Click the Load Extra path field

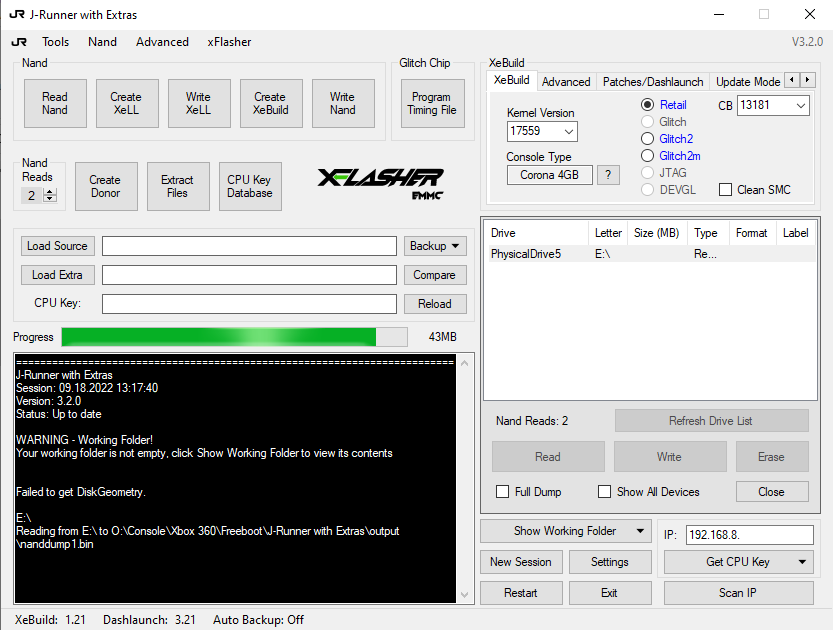pos(249,275)
